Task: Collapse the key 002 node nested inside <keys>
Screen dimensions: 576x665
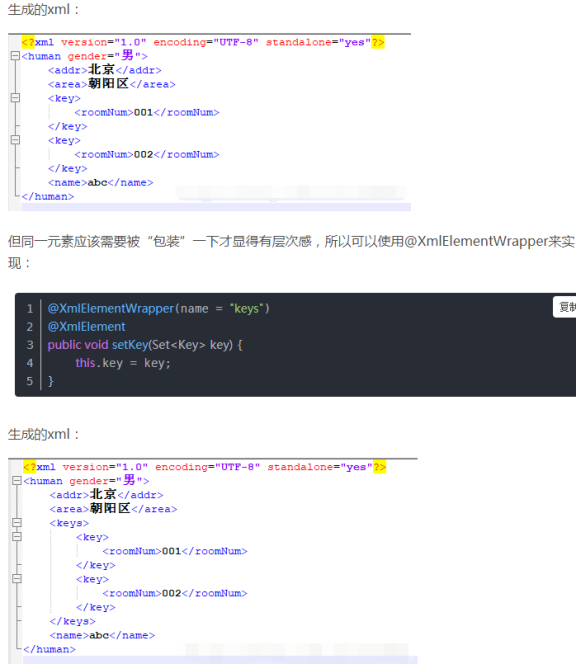Action: pyautogui.click(x=17, y=579)
